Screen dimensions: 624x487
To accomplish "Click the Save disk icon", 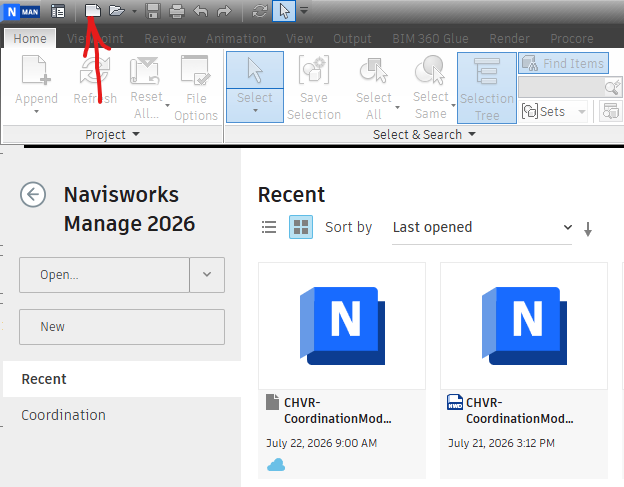I will 153,11.
